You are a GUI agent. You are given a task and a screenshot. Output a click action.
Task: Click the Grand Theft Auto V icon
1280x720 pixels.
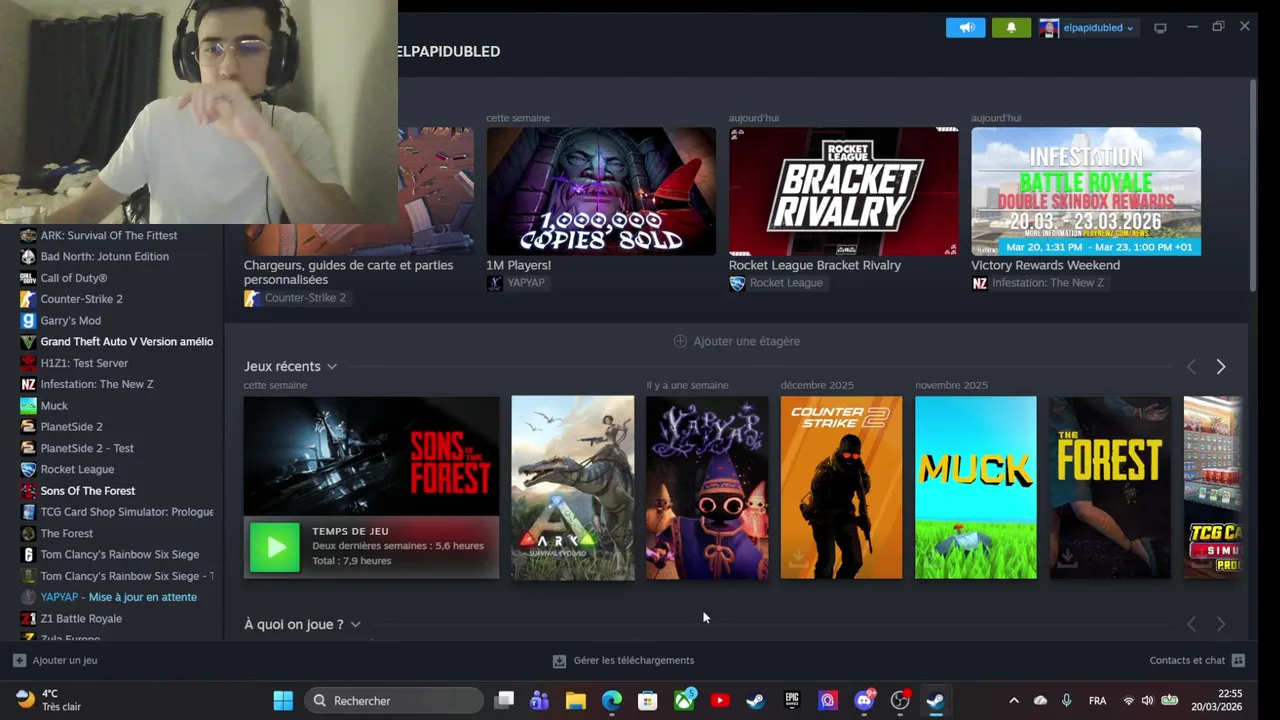tap(28, 341)
